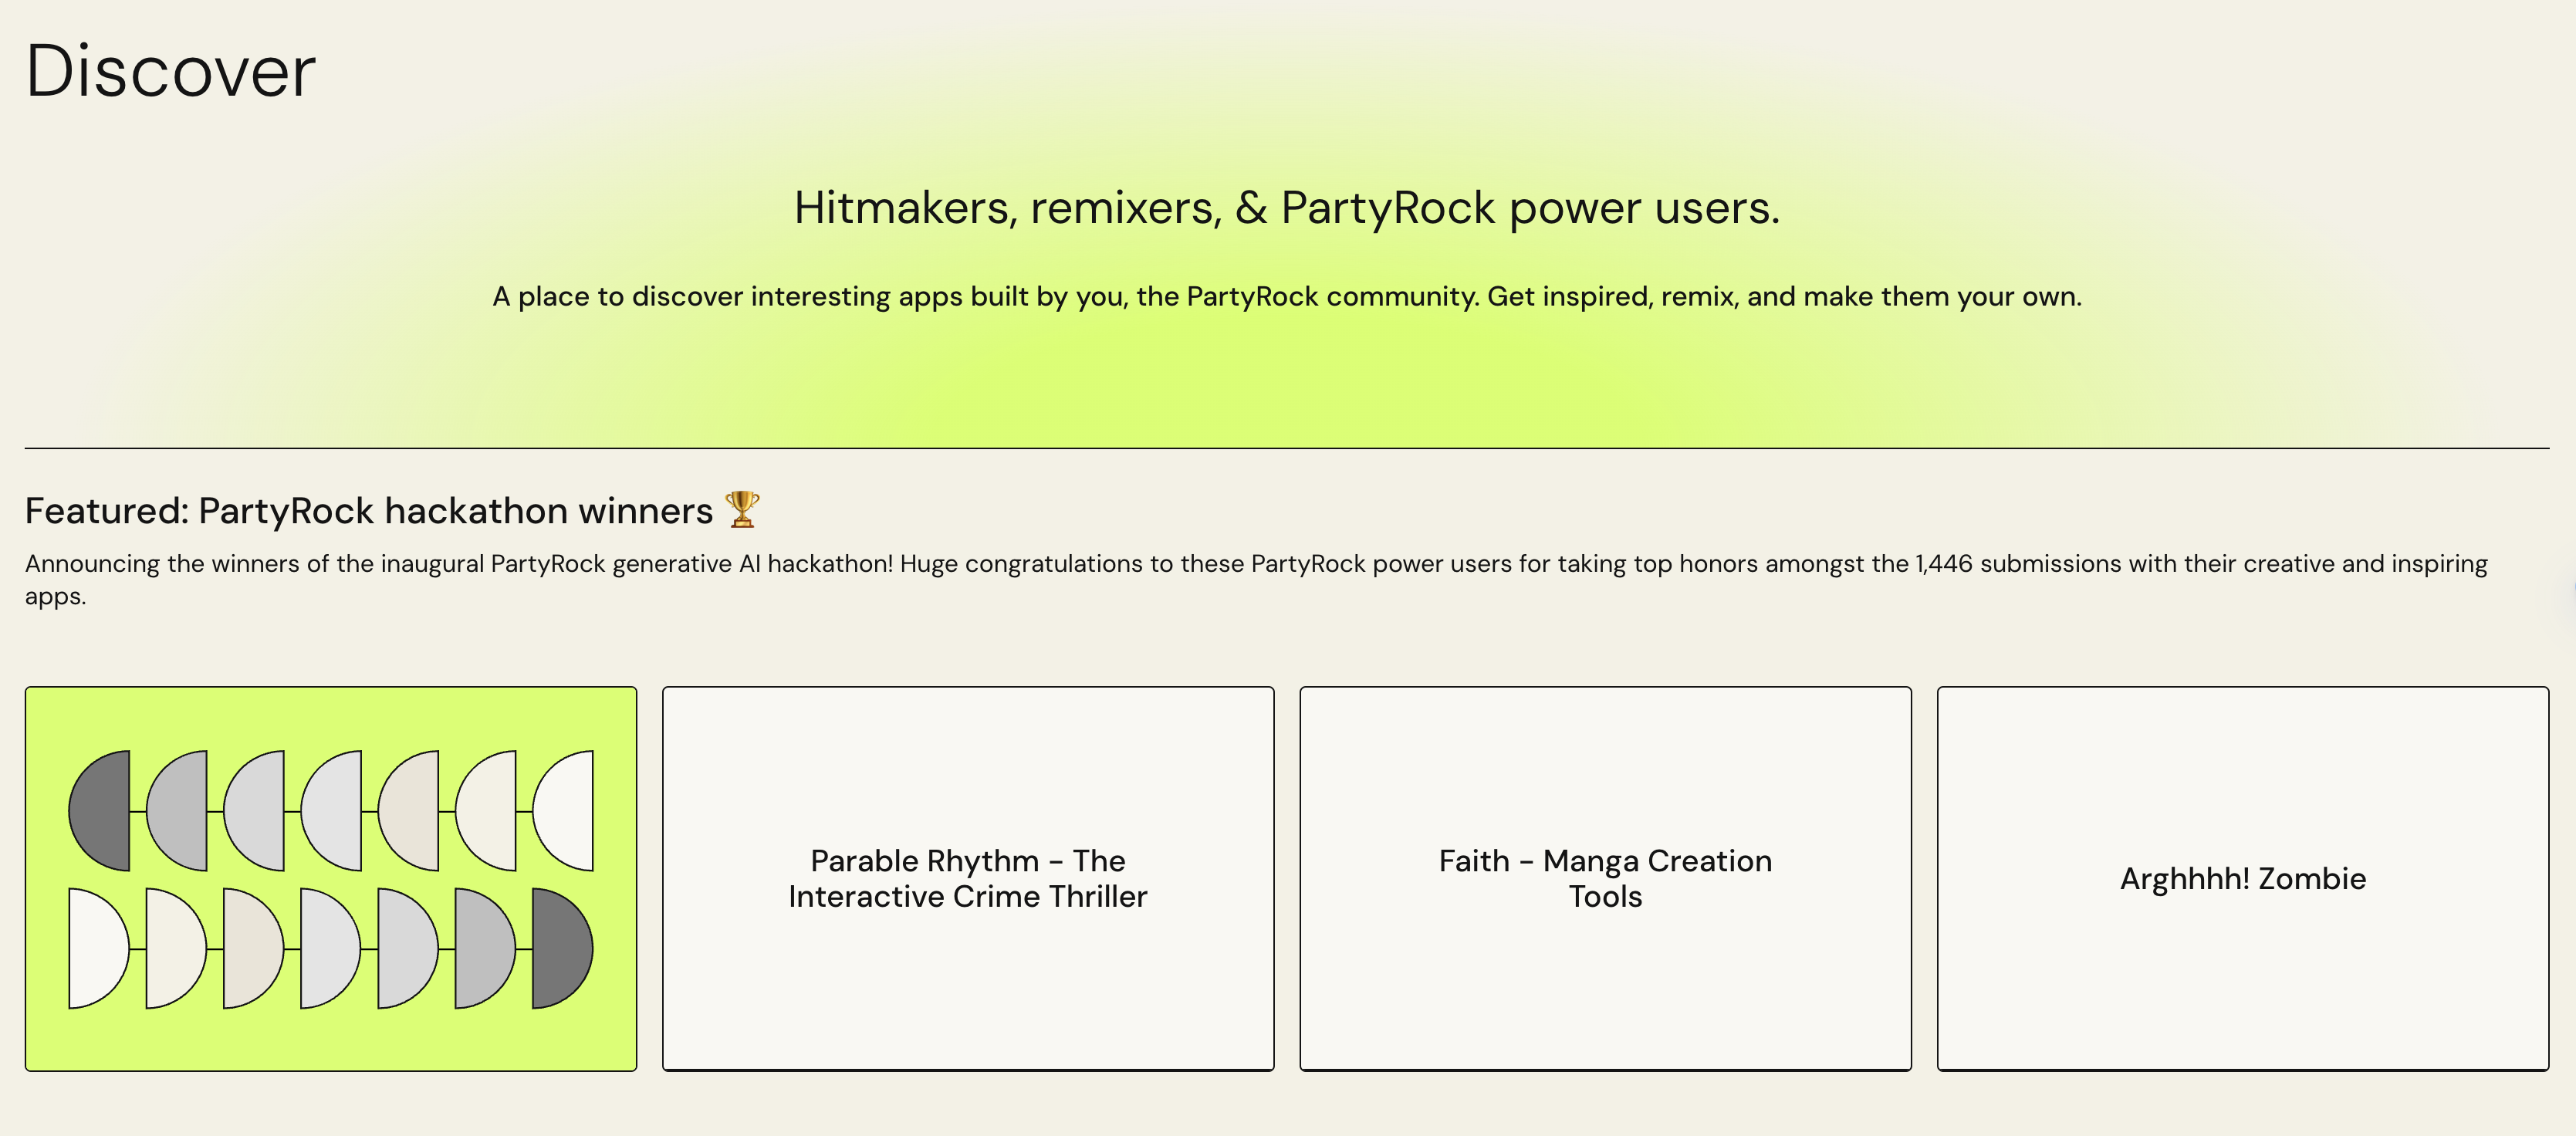Click the middle semicircle of the bottom row

[x=326, y=948]
